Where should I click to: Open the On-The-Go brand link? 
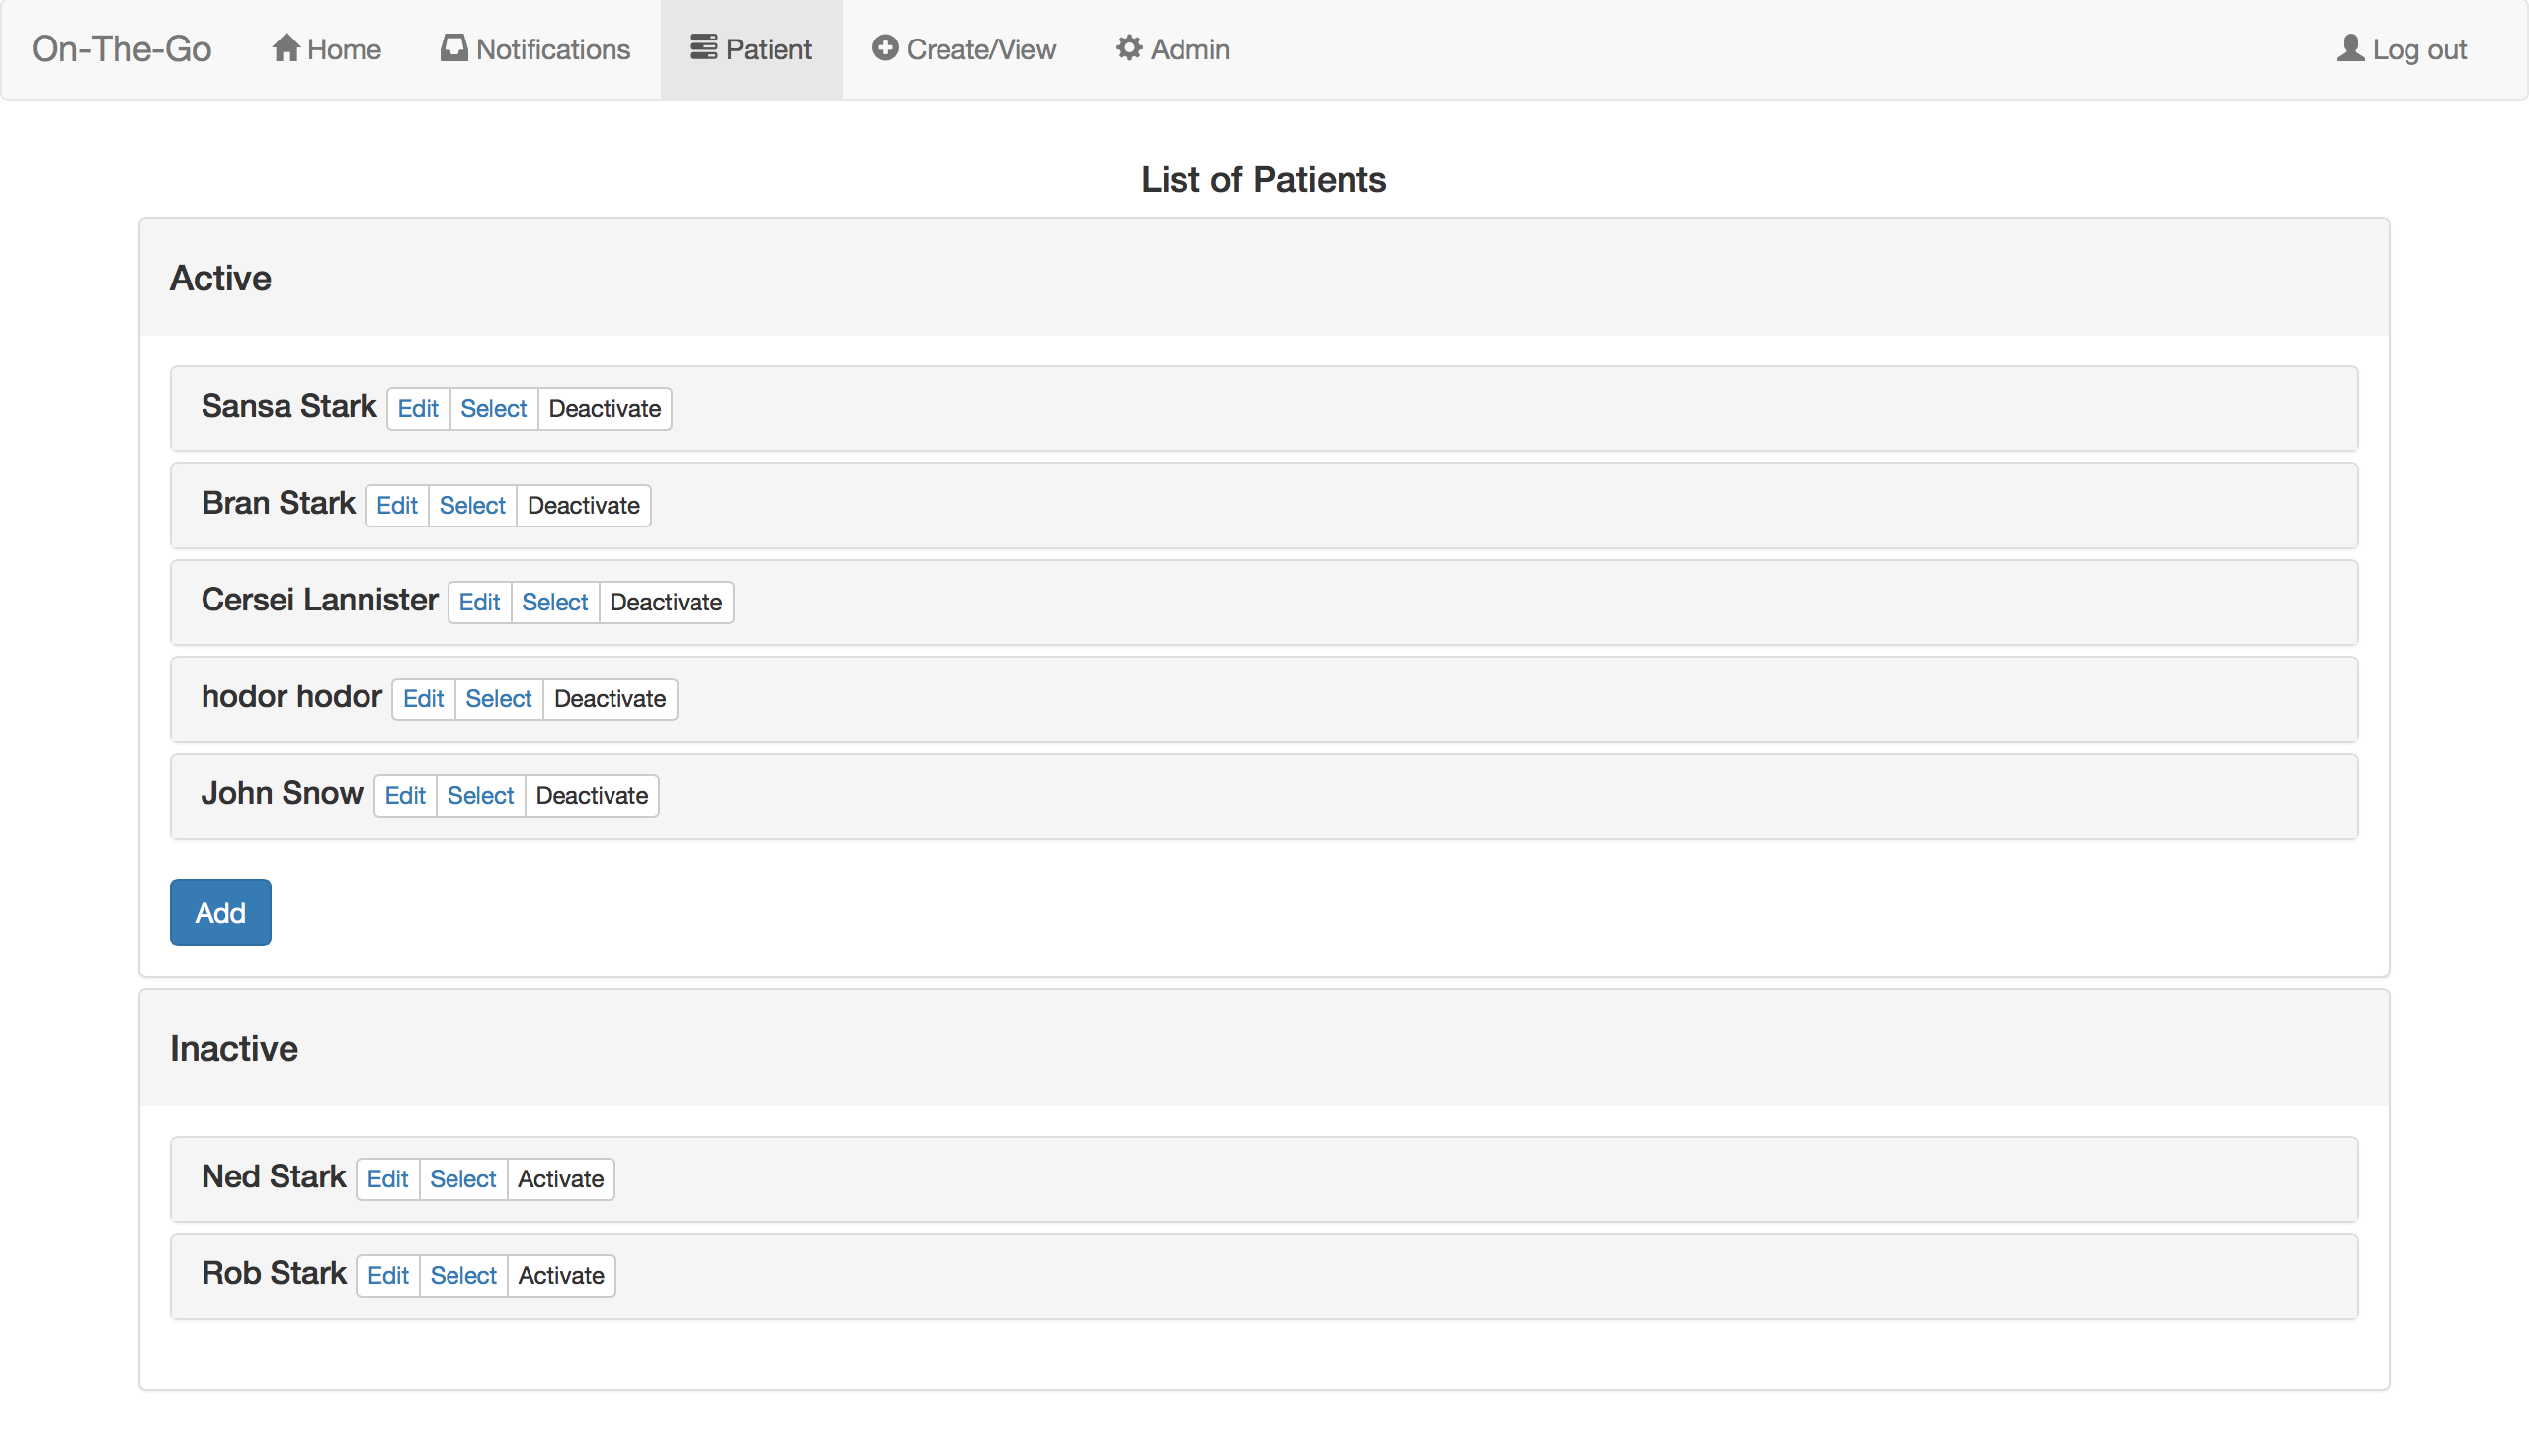pos(121,49)
